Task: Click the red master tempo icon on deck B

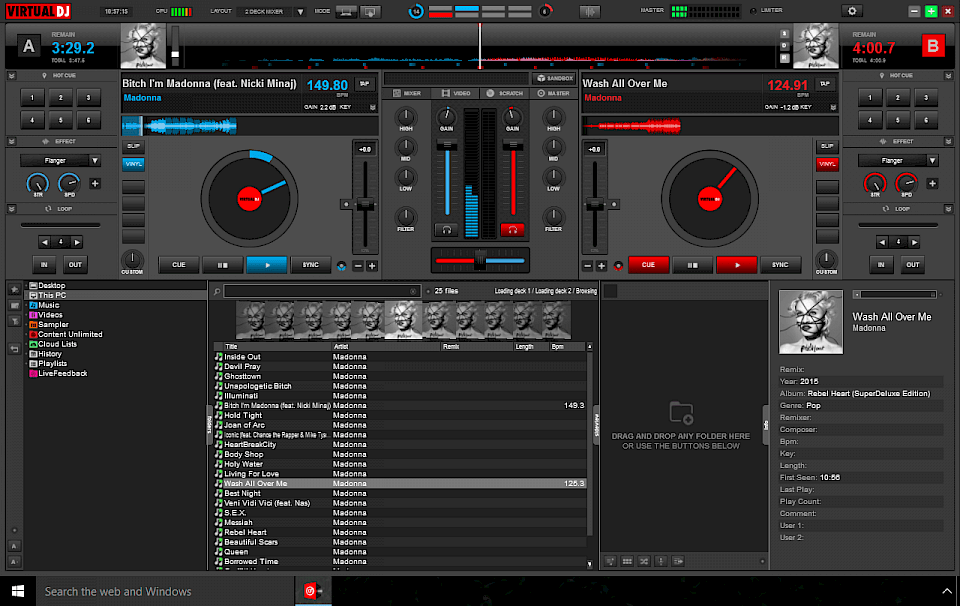Action: (x=618, y=266)
